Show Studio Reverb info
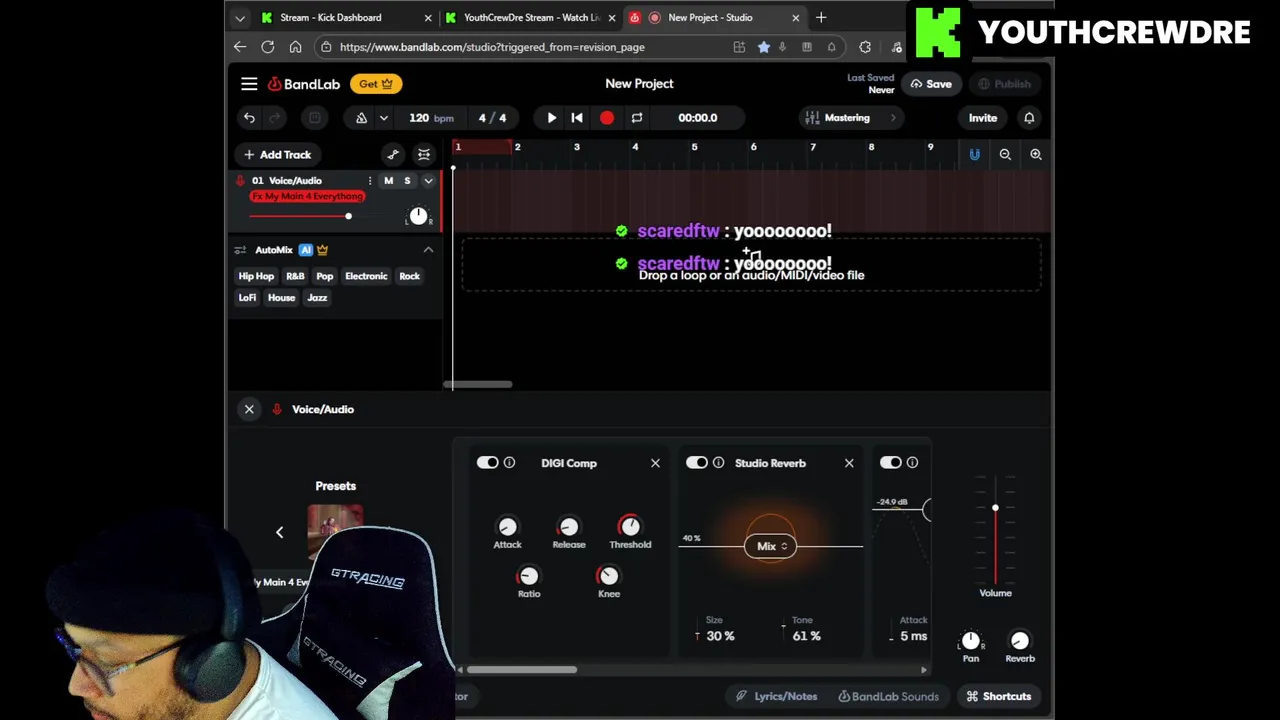 (x=718, y=463)
